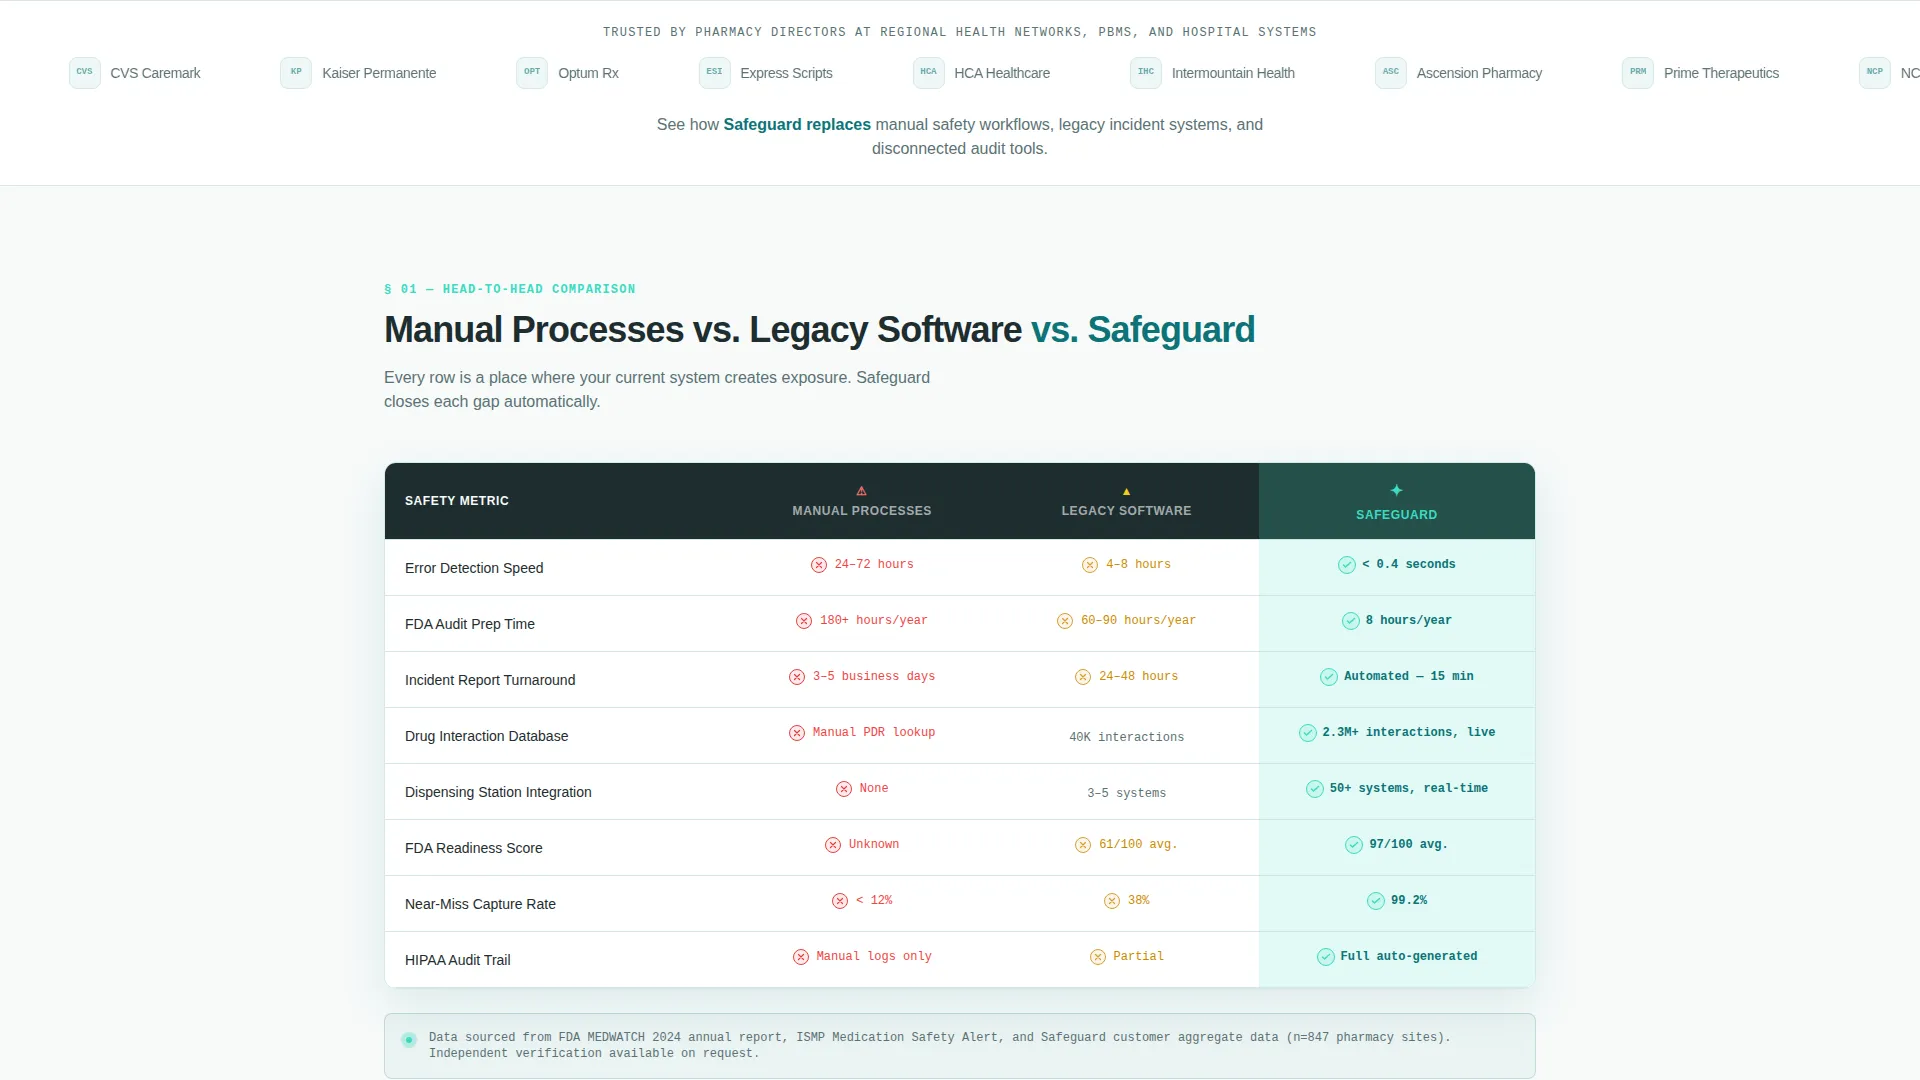The image size is (1920, 1080).
Task: Click yellow triangle above Legacy Software header
Action: 1126,492
